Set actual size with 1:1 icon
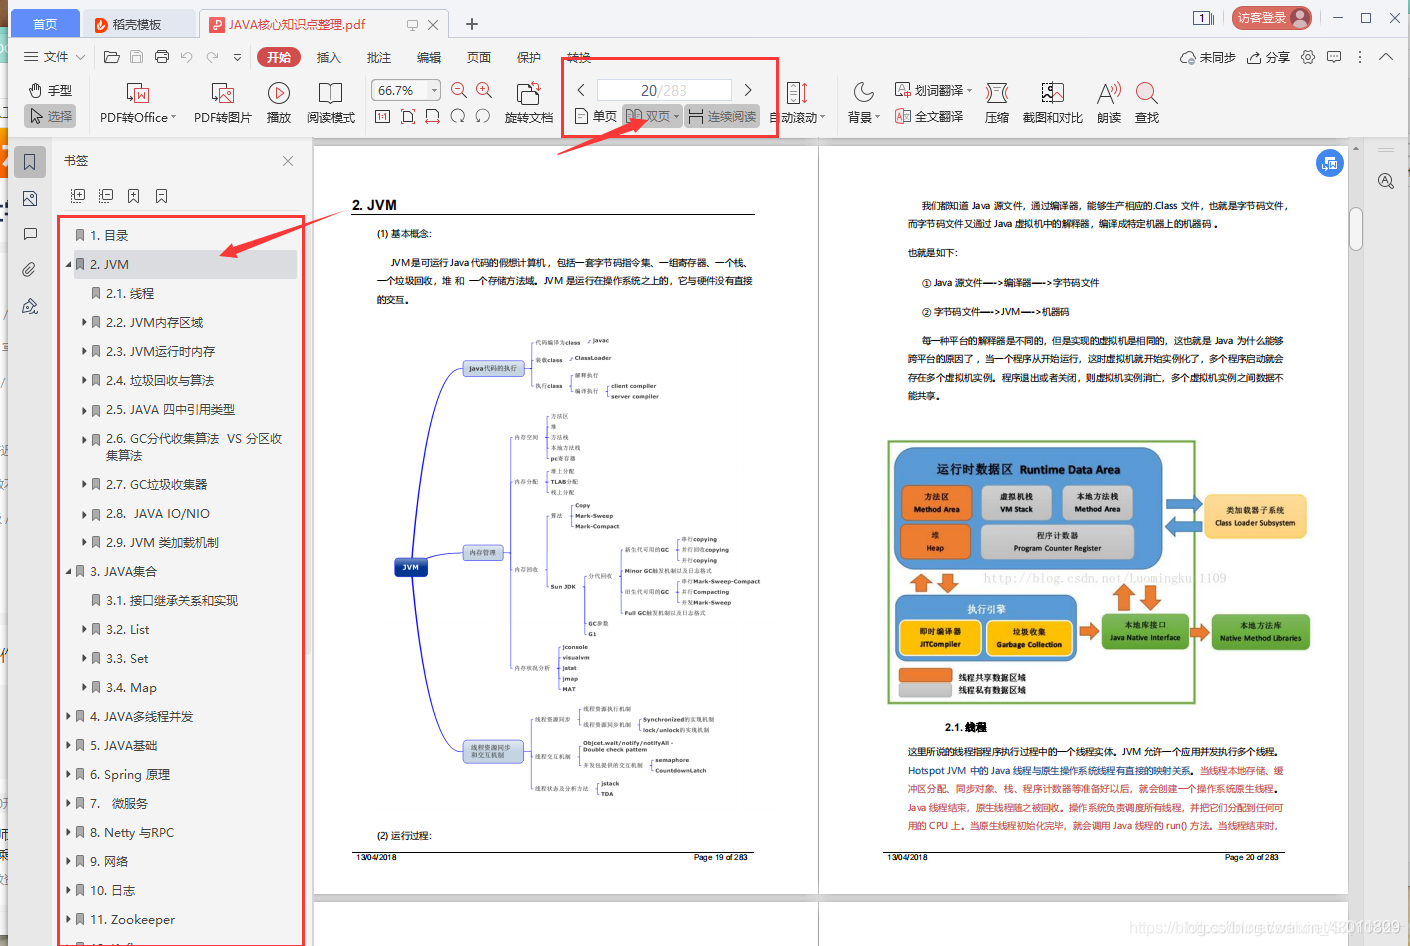This screenshot has height=946, width=1410. pos(382,117)
